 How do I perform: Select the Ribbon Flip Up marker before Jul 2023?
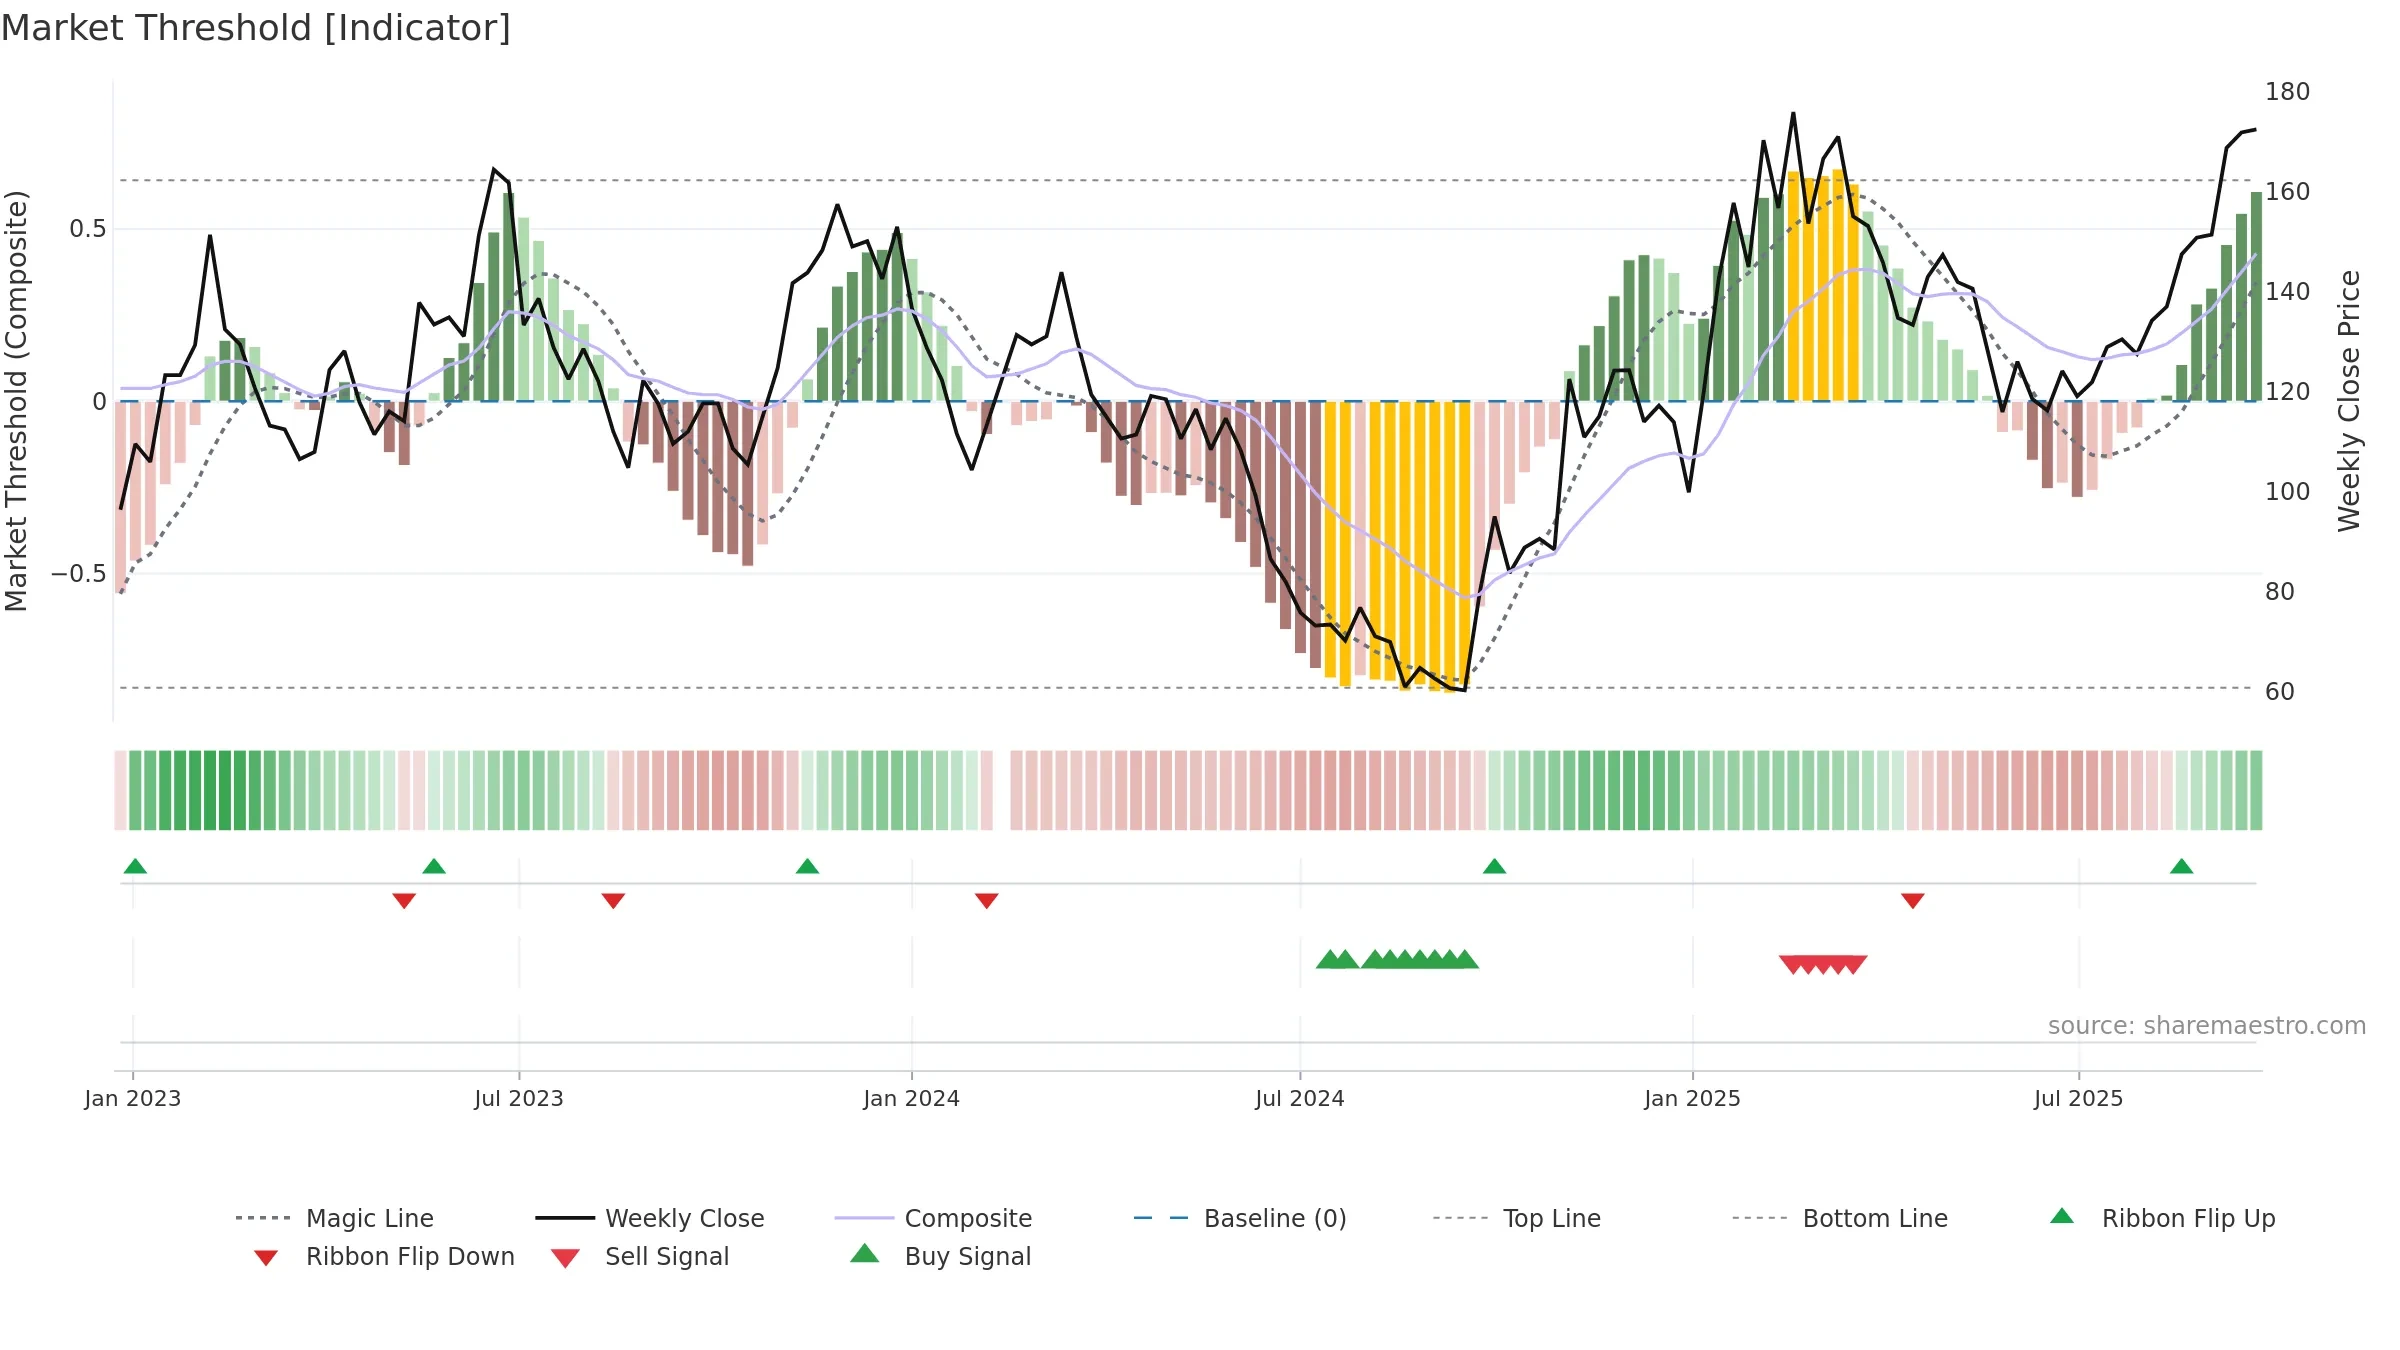(x=434, y=866)
